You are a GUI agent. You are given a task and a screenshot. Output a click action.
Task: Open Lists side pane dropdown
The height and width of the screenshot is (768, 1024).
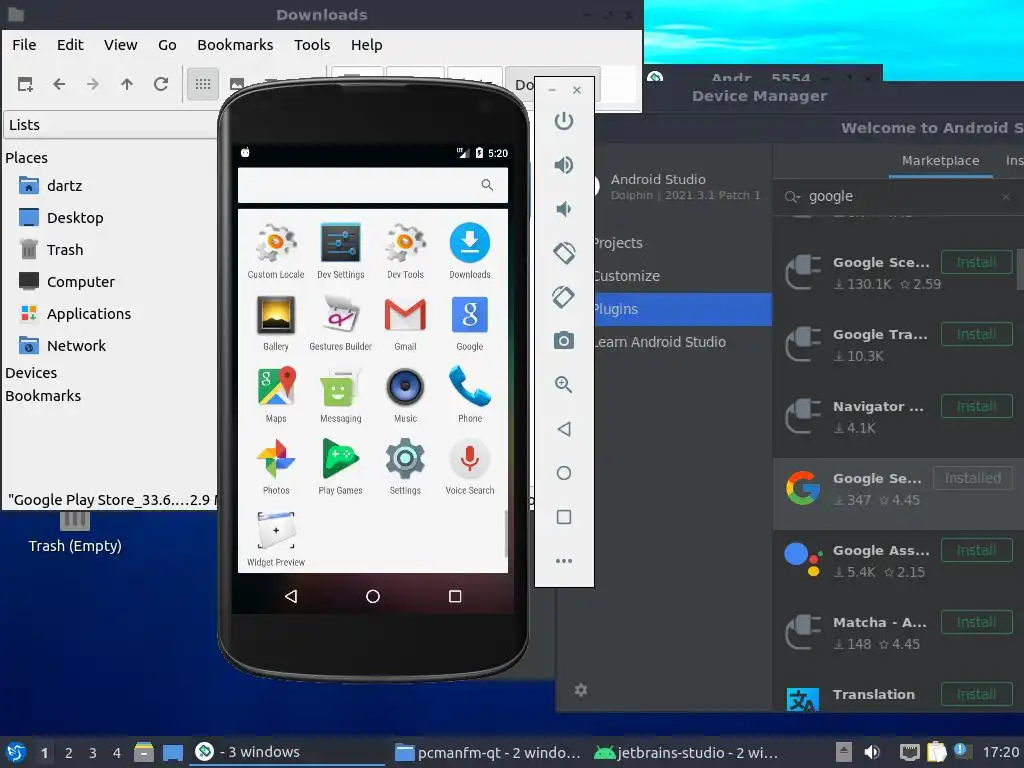coord(111,125)
